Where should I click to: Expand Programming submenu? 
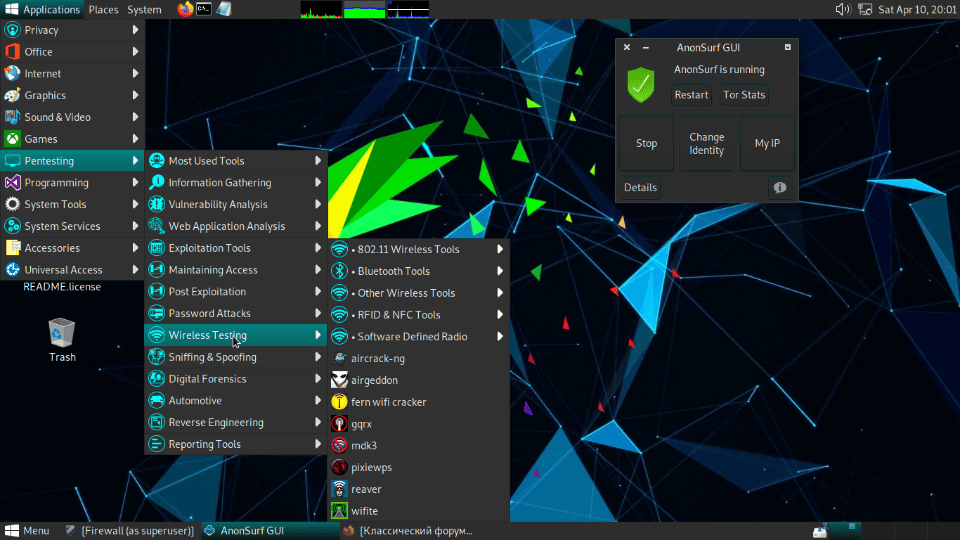tap(72, 182)
